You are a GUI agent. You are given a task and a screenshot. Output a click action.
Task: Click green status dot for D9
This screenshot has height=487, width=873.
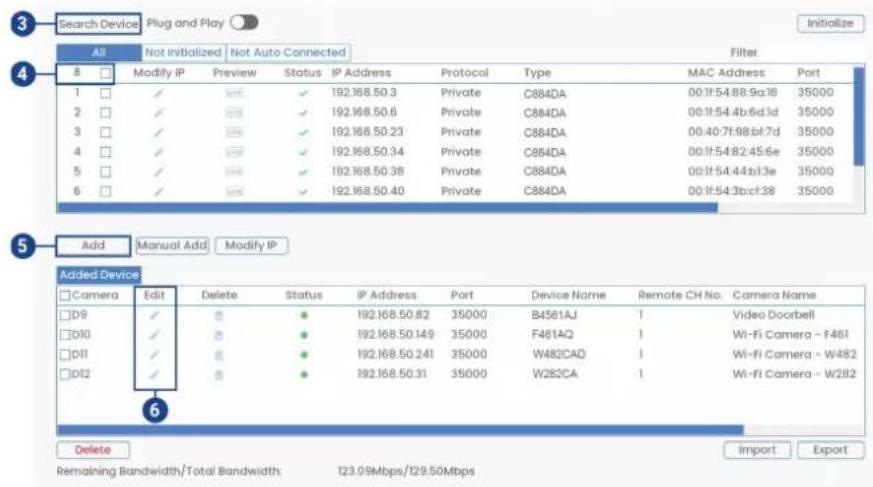[304, 316]
